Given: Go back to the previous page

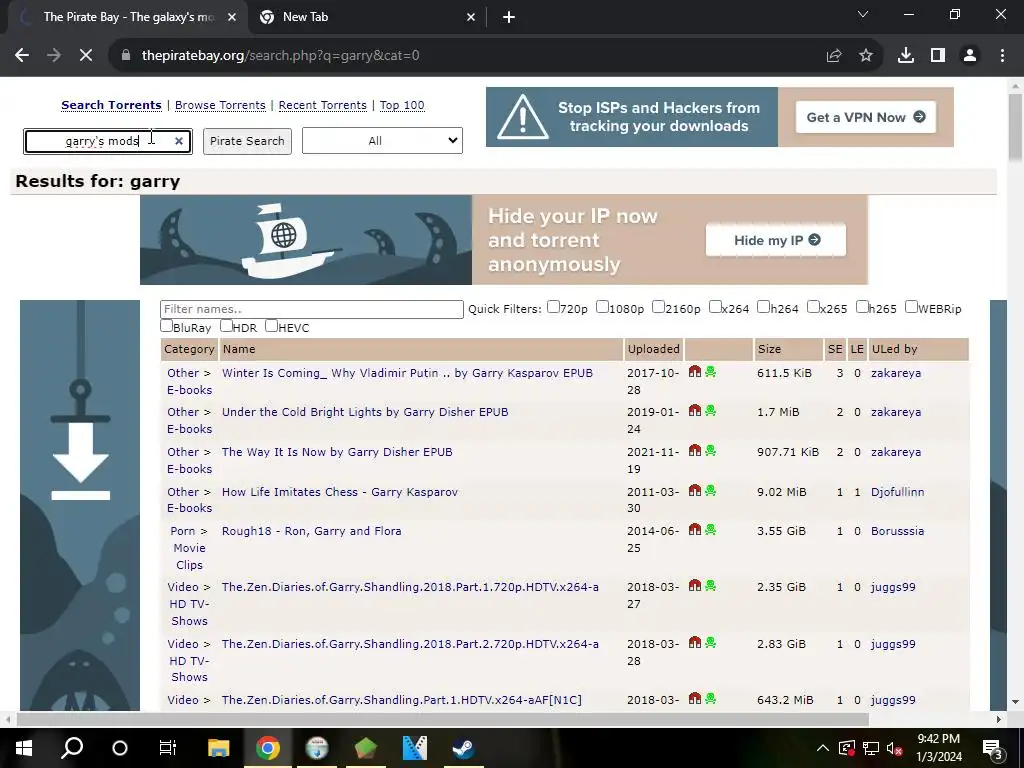Looking at the screenshot, I should [22, 56].
